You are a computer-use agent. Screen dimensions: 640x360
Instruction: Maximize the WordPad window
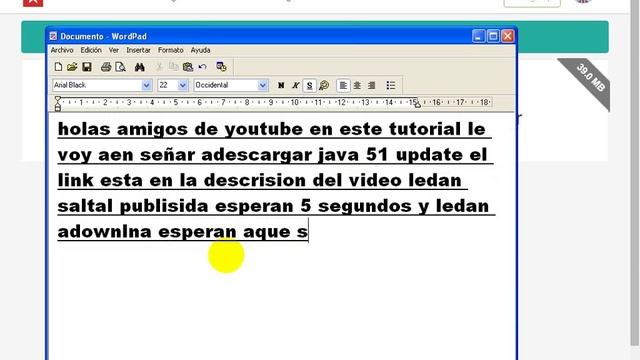[x=493, y=36]
